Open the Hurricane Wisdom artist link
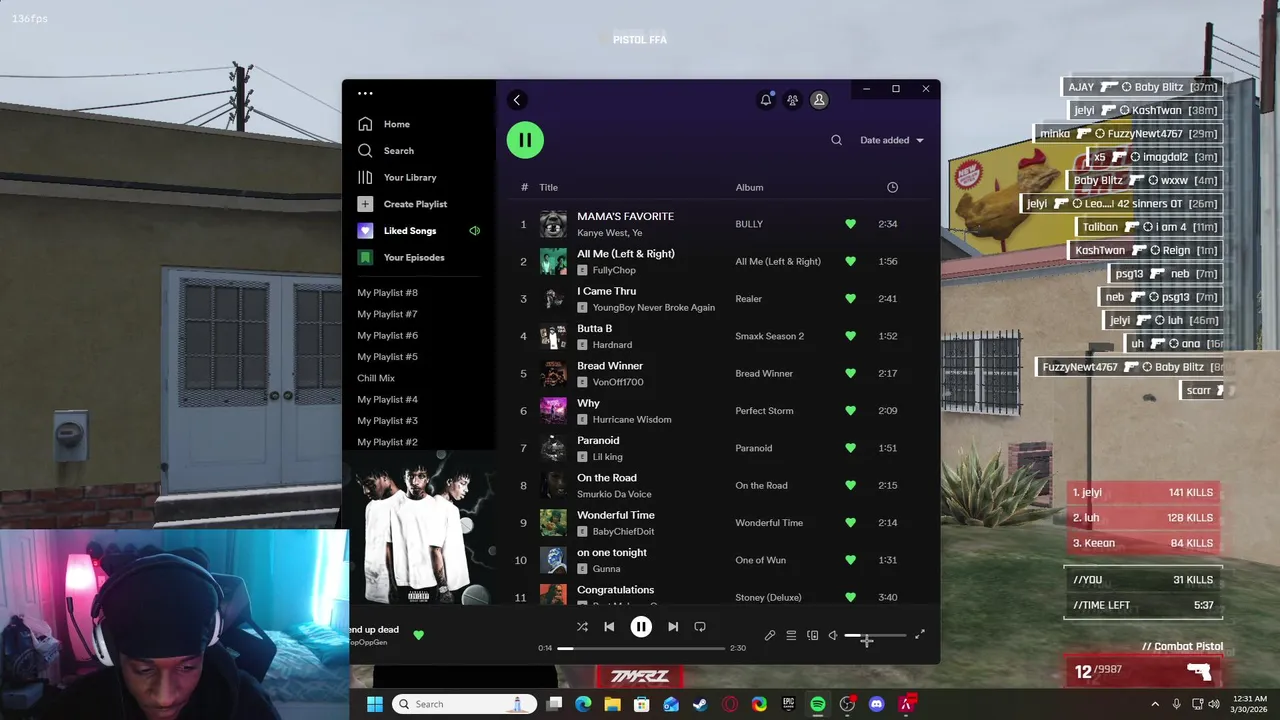Screen dimensions: 1280x720 coord(632,419)
